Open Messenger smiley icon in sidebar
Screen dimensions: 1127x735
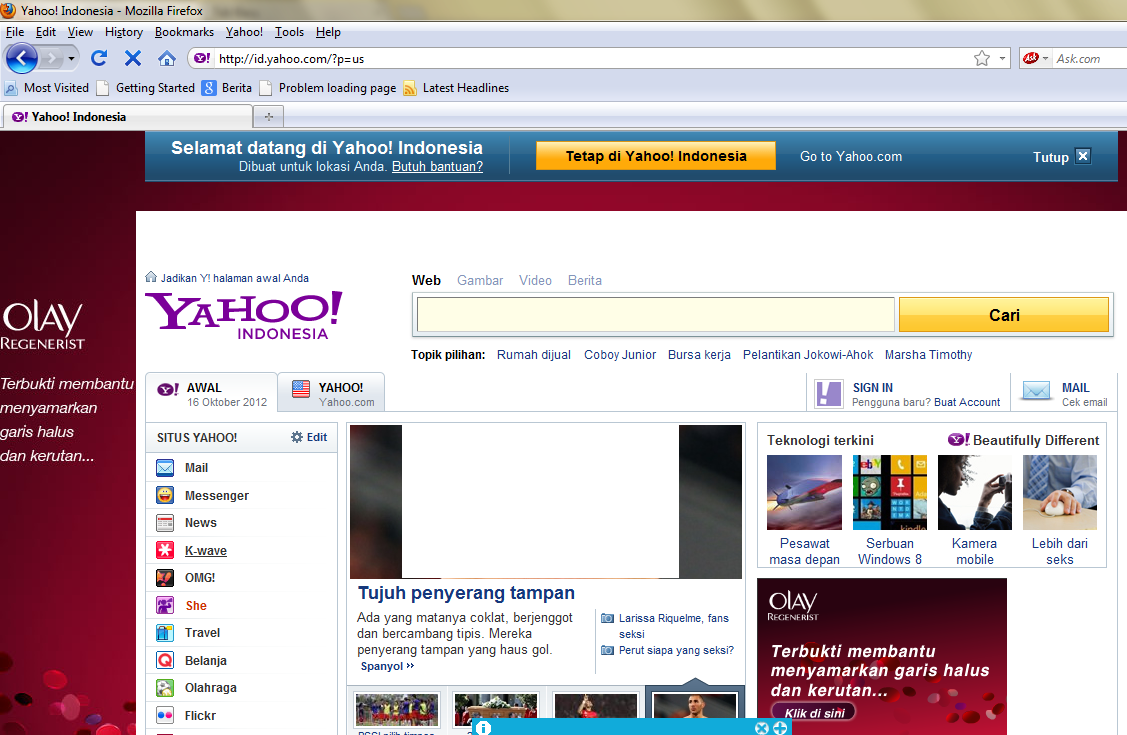165,495
